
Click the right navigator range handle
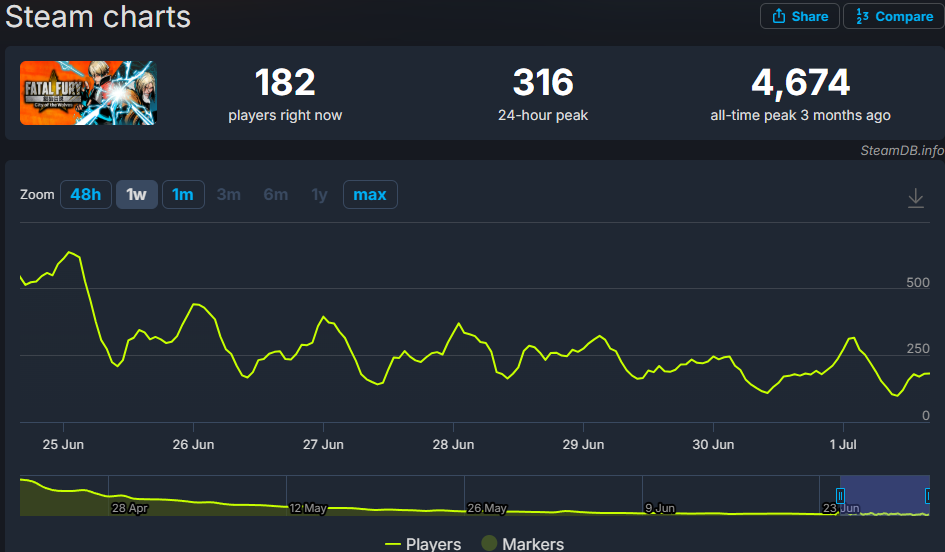[x=928, y=496]
